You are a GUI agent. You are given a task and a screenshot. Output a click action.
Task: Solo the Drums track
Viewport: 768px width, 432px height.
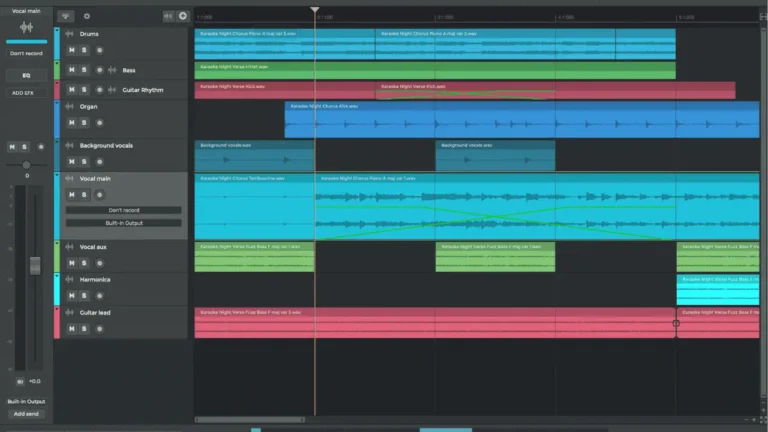(84, 50)
